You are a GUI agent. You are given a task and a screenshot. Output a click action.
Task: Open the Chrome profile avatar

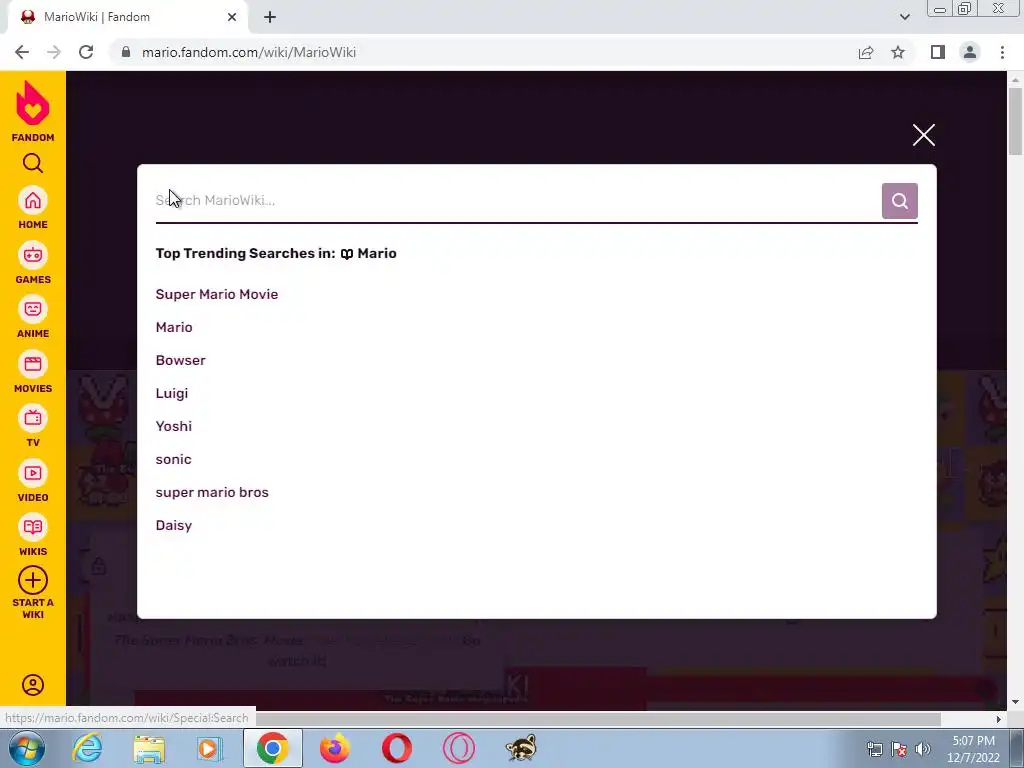[970, 52]
